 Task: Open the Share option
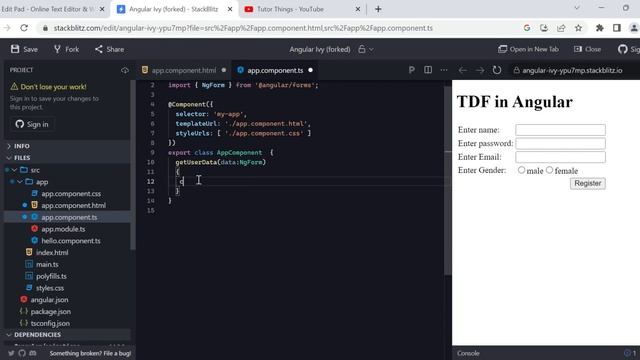[x=109, y=49]
